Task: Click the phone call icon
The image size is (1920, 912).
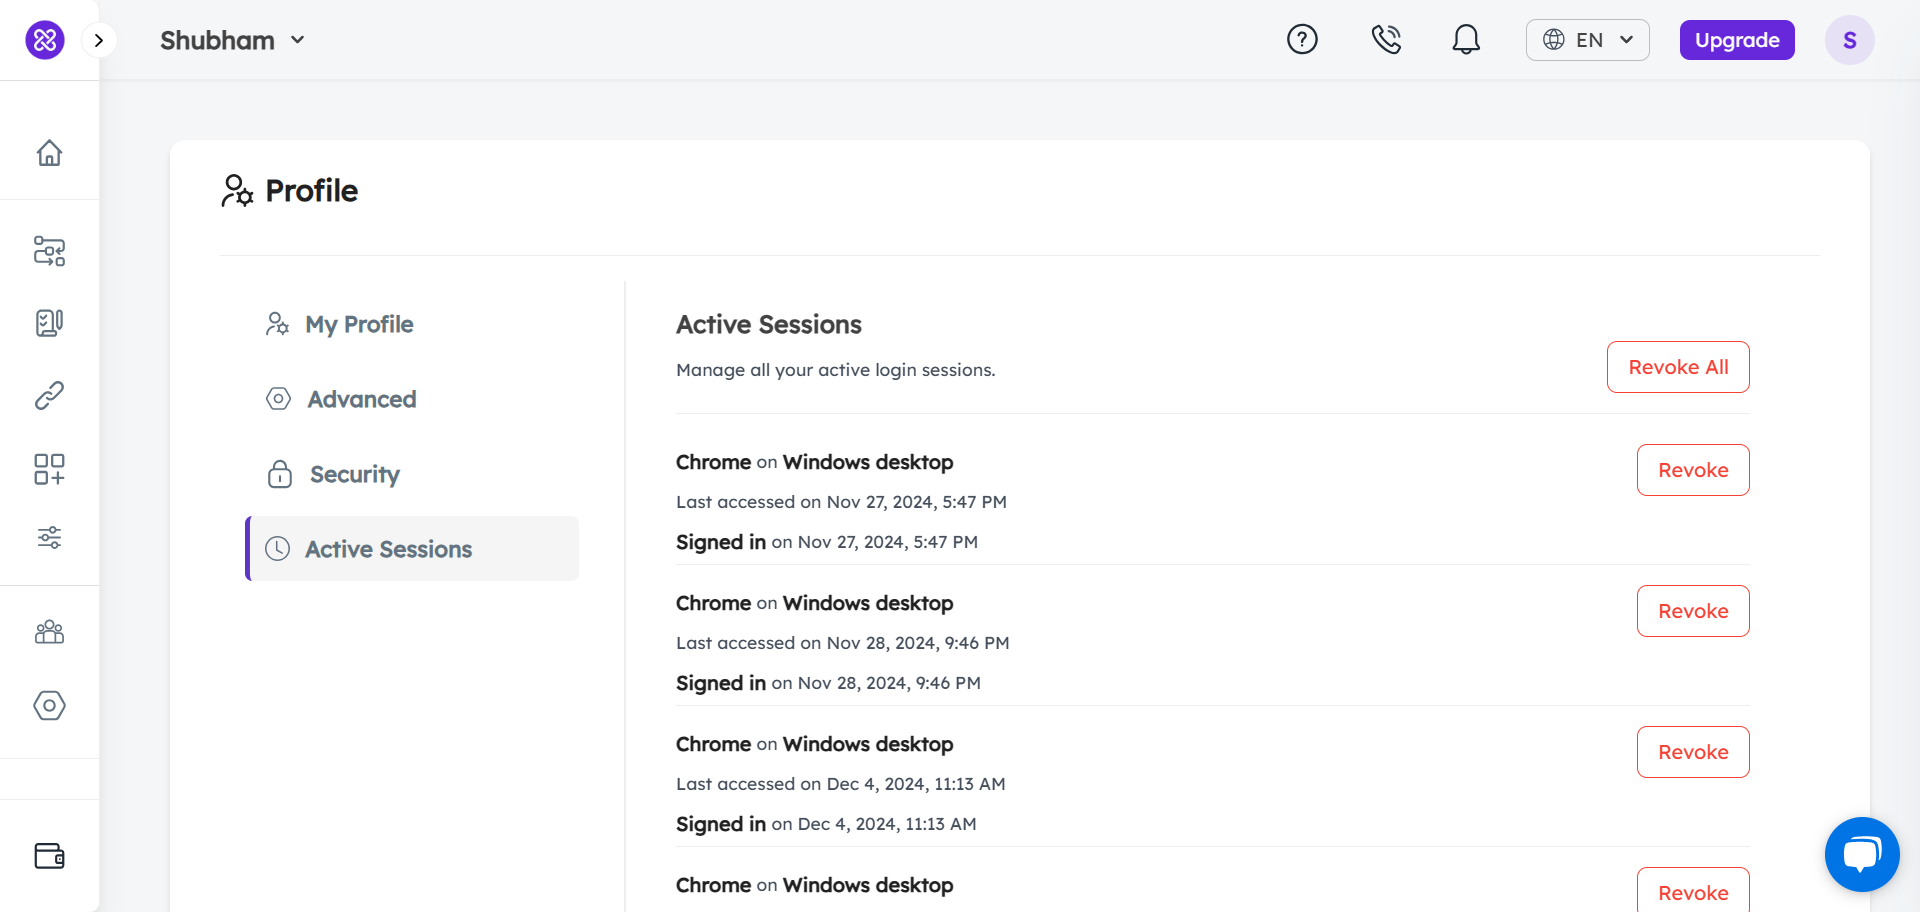Action: tap(1386, 40)
